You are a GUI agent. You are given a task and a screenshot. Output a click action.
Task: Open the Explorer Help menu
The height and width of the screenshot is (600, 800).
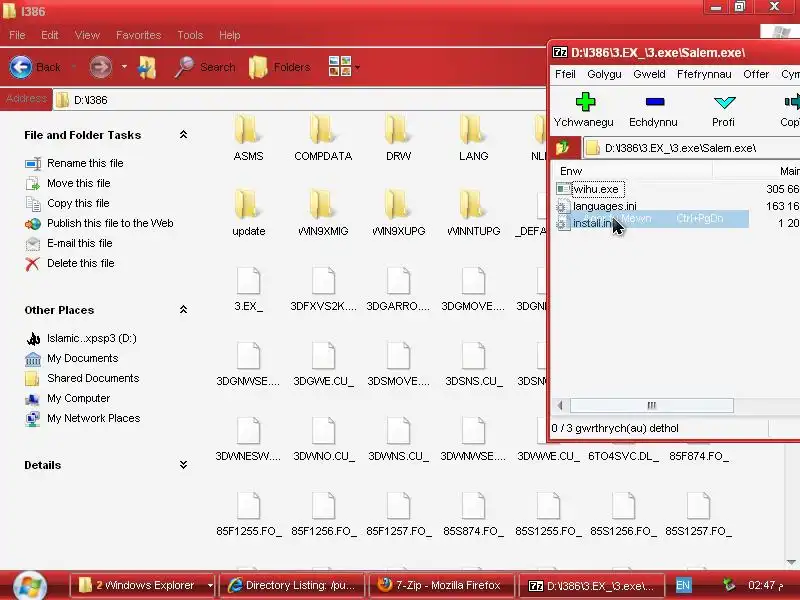pos(230,35)
